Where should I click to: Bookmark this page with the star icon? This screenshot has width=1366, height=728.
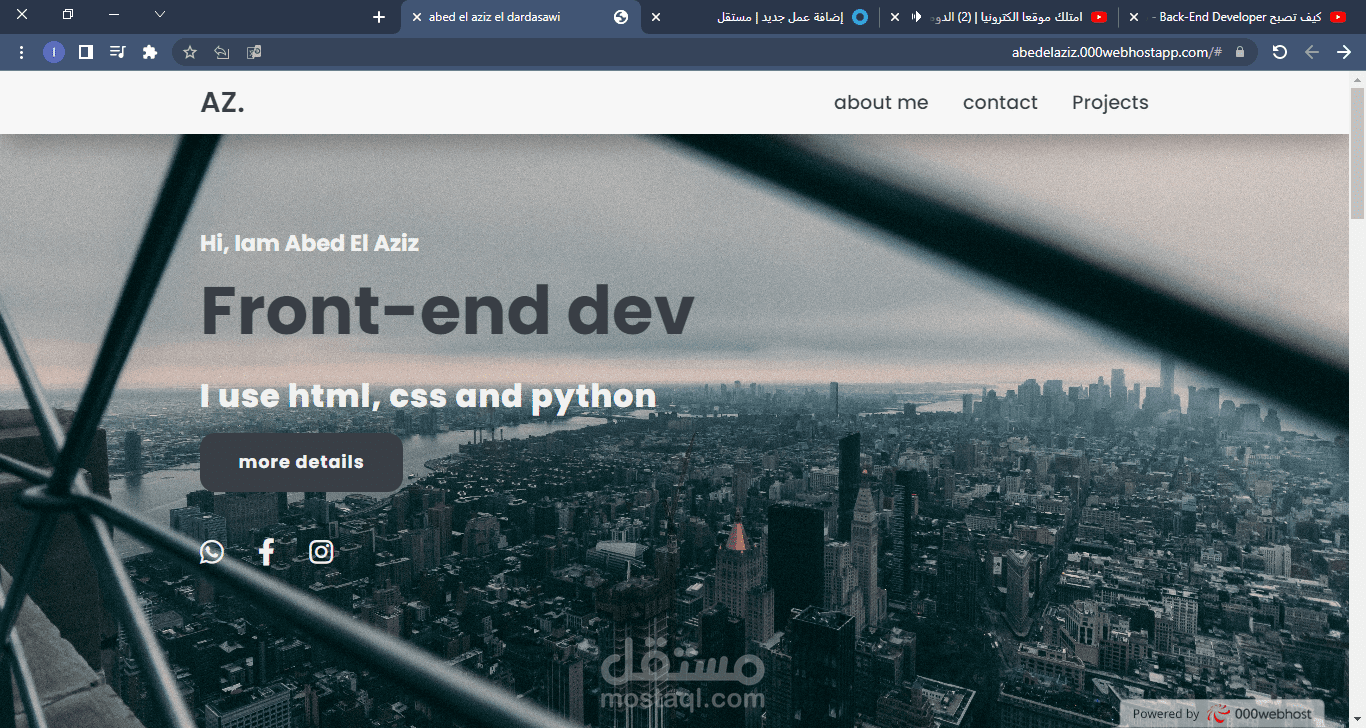[189, 51]
